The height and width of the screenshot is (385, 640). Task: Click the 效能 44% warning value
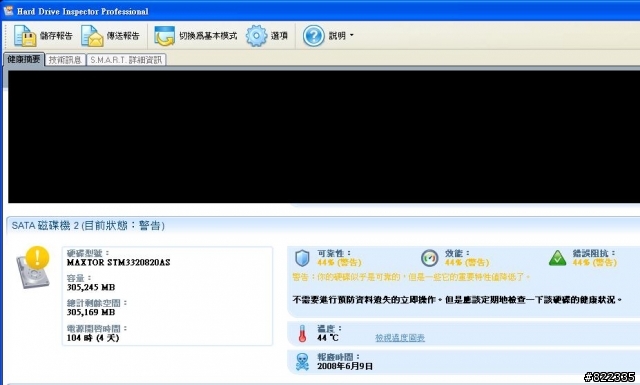[x=467, y=263]
